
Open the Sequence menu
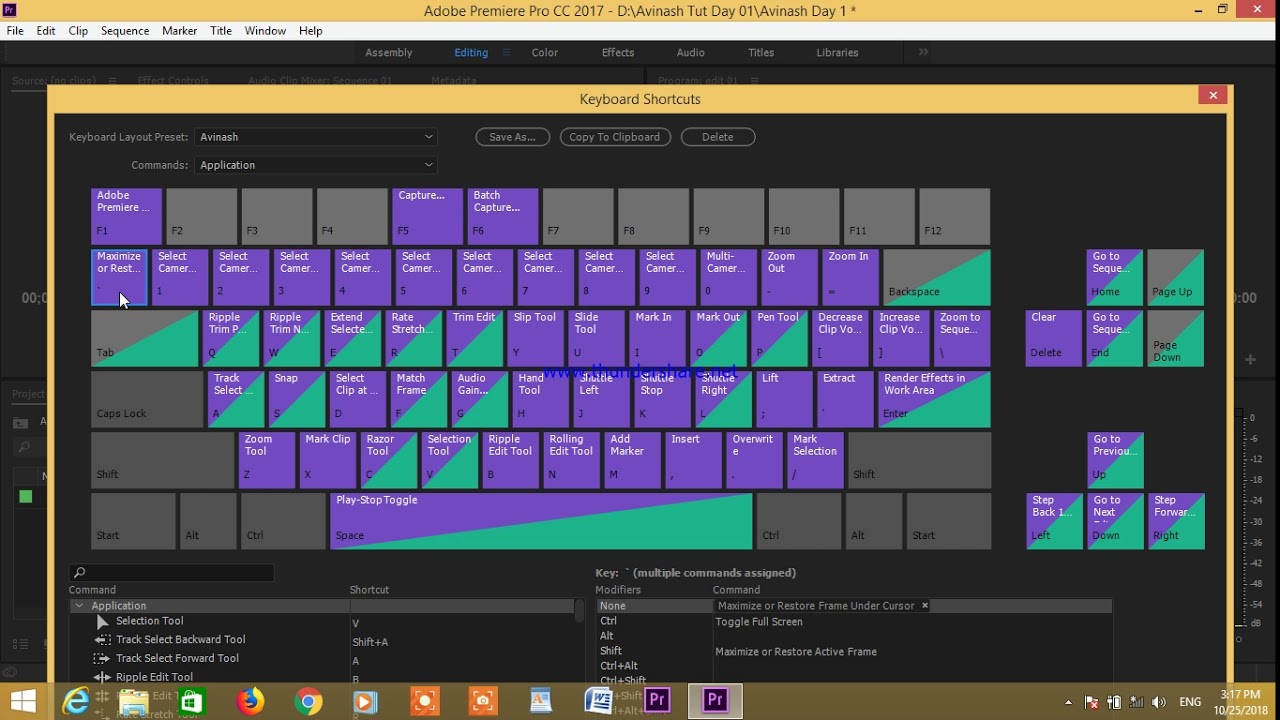[x=125, y=31]
